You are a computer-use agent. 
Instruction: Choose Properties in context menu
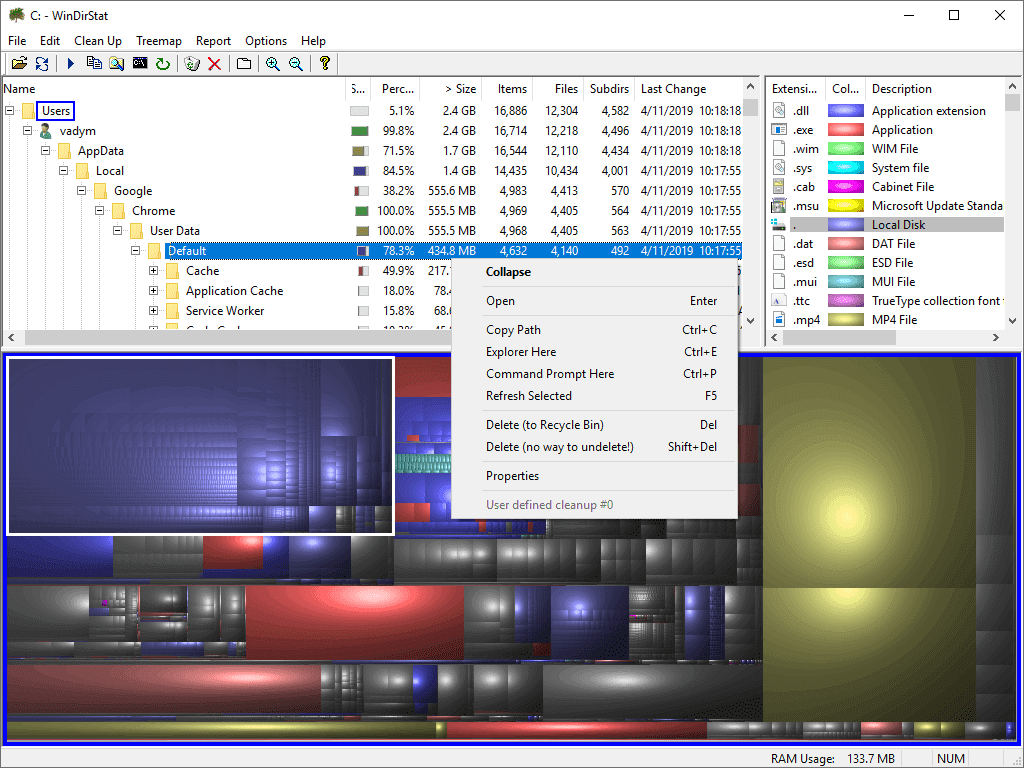(595, 475)
